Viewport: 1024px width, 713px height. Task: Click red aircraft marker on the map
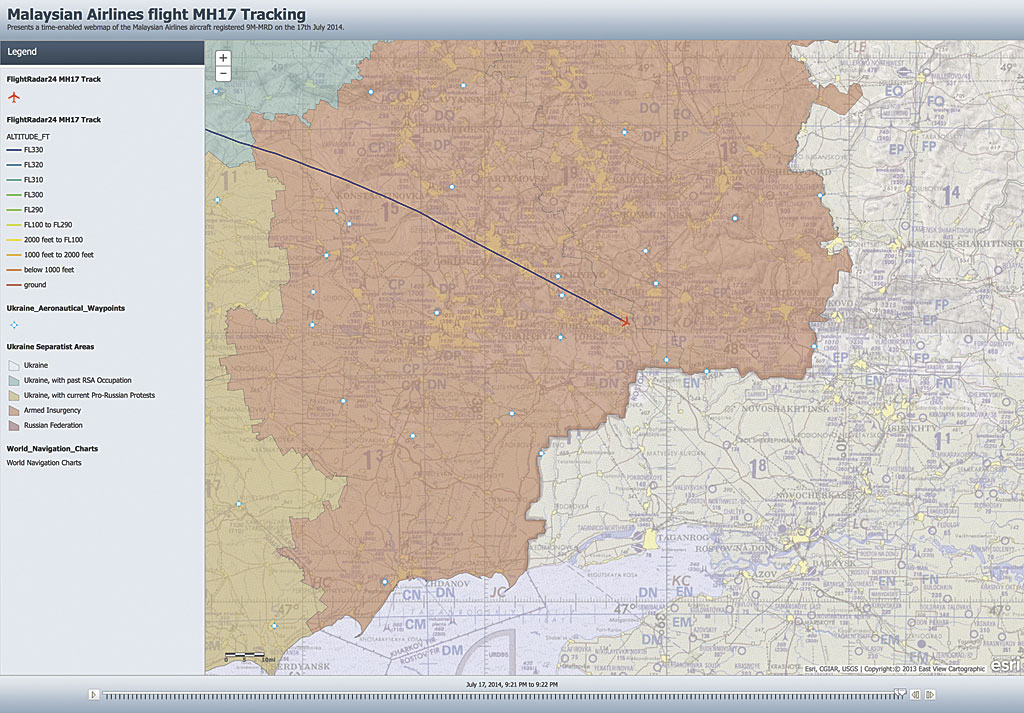pos(625,321)
